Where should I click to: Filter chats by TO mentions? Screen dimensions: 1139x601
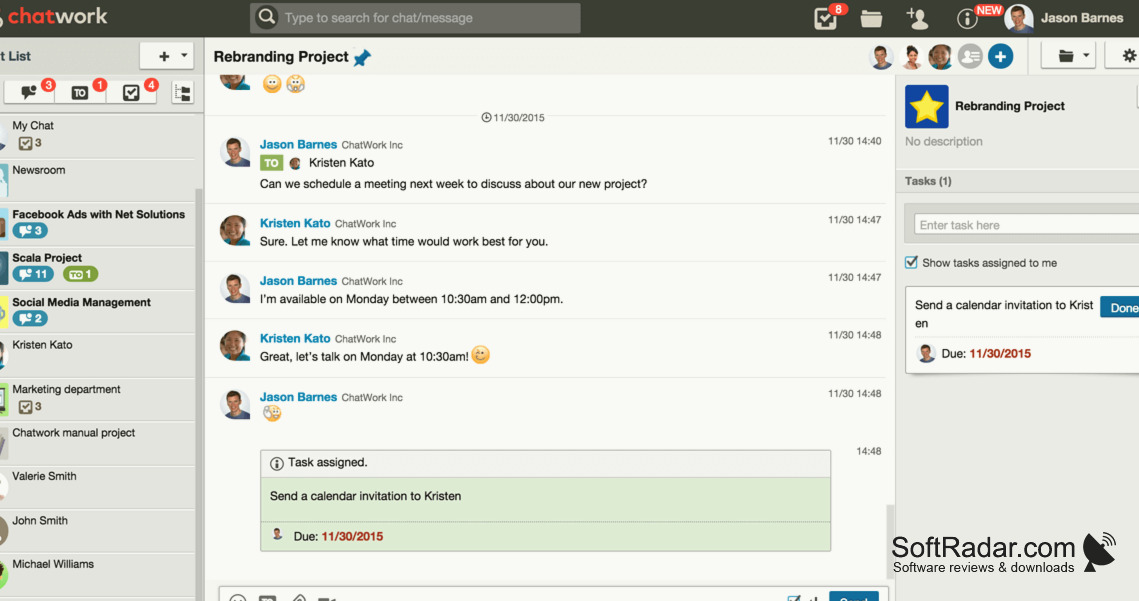[x=80, y=92]
